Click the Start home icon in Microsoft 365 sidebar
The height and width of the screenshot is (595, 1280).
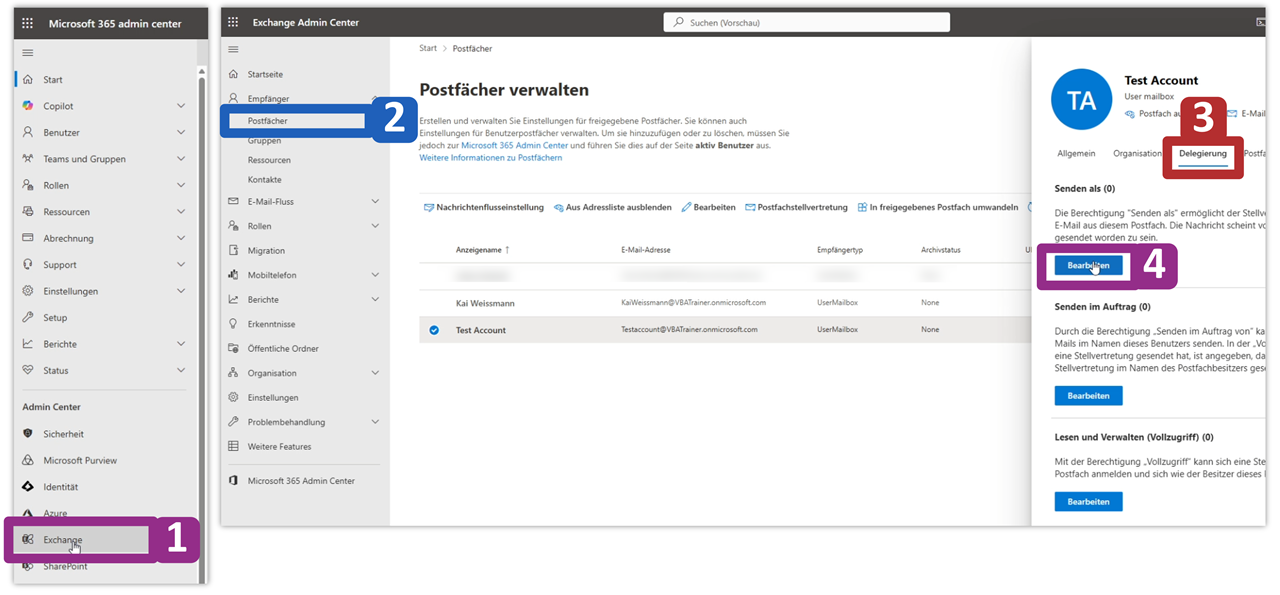[x=28, y=79]
